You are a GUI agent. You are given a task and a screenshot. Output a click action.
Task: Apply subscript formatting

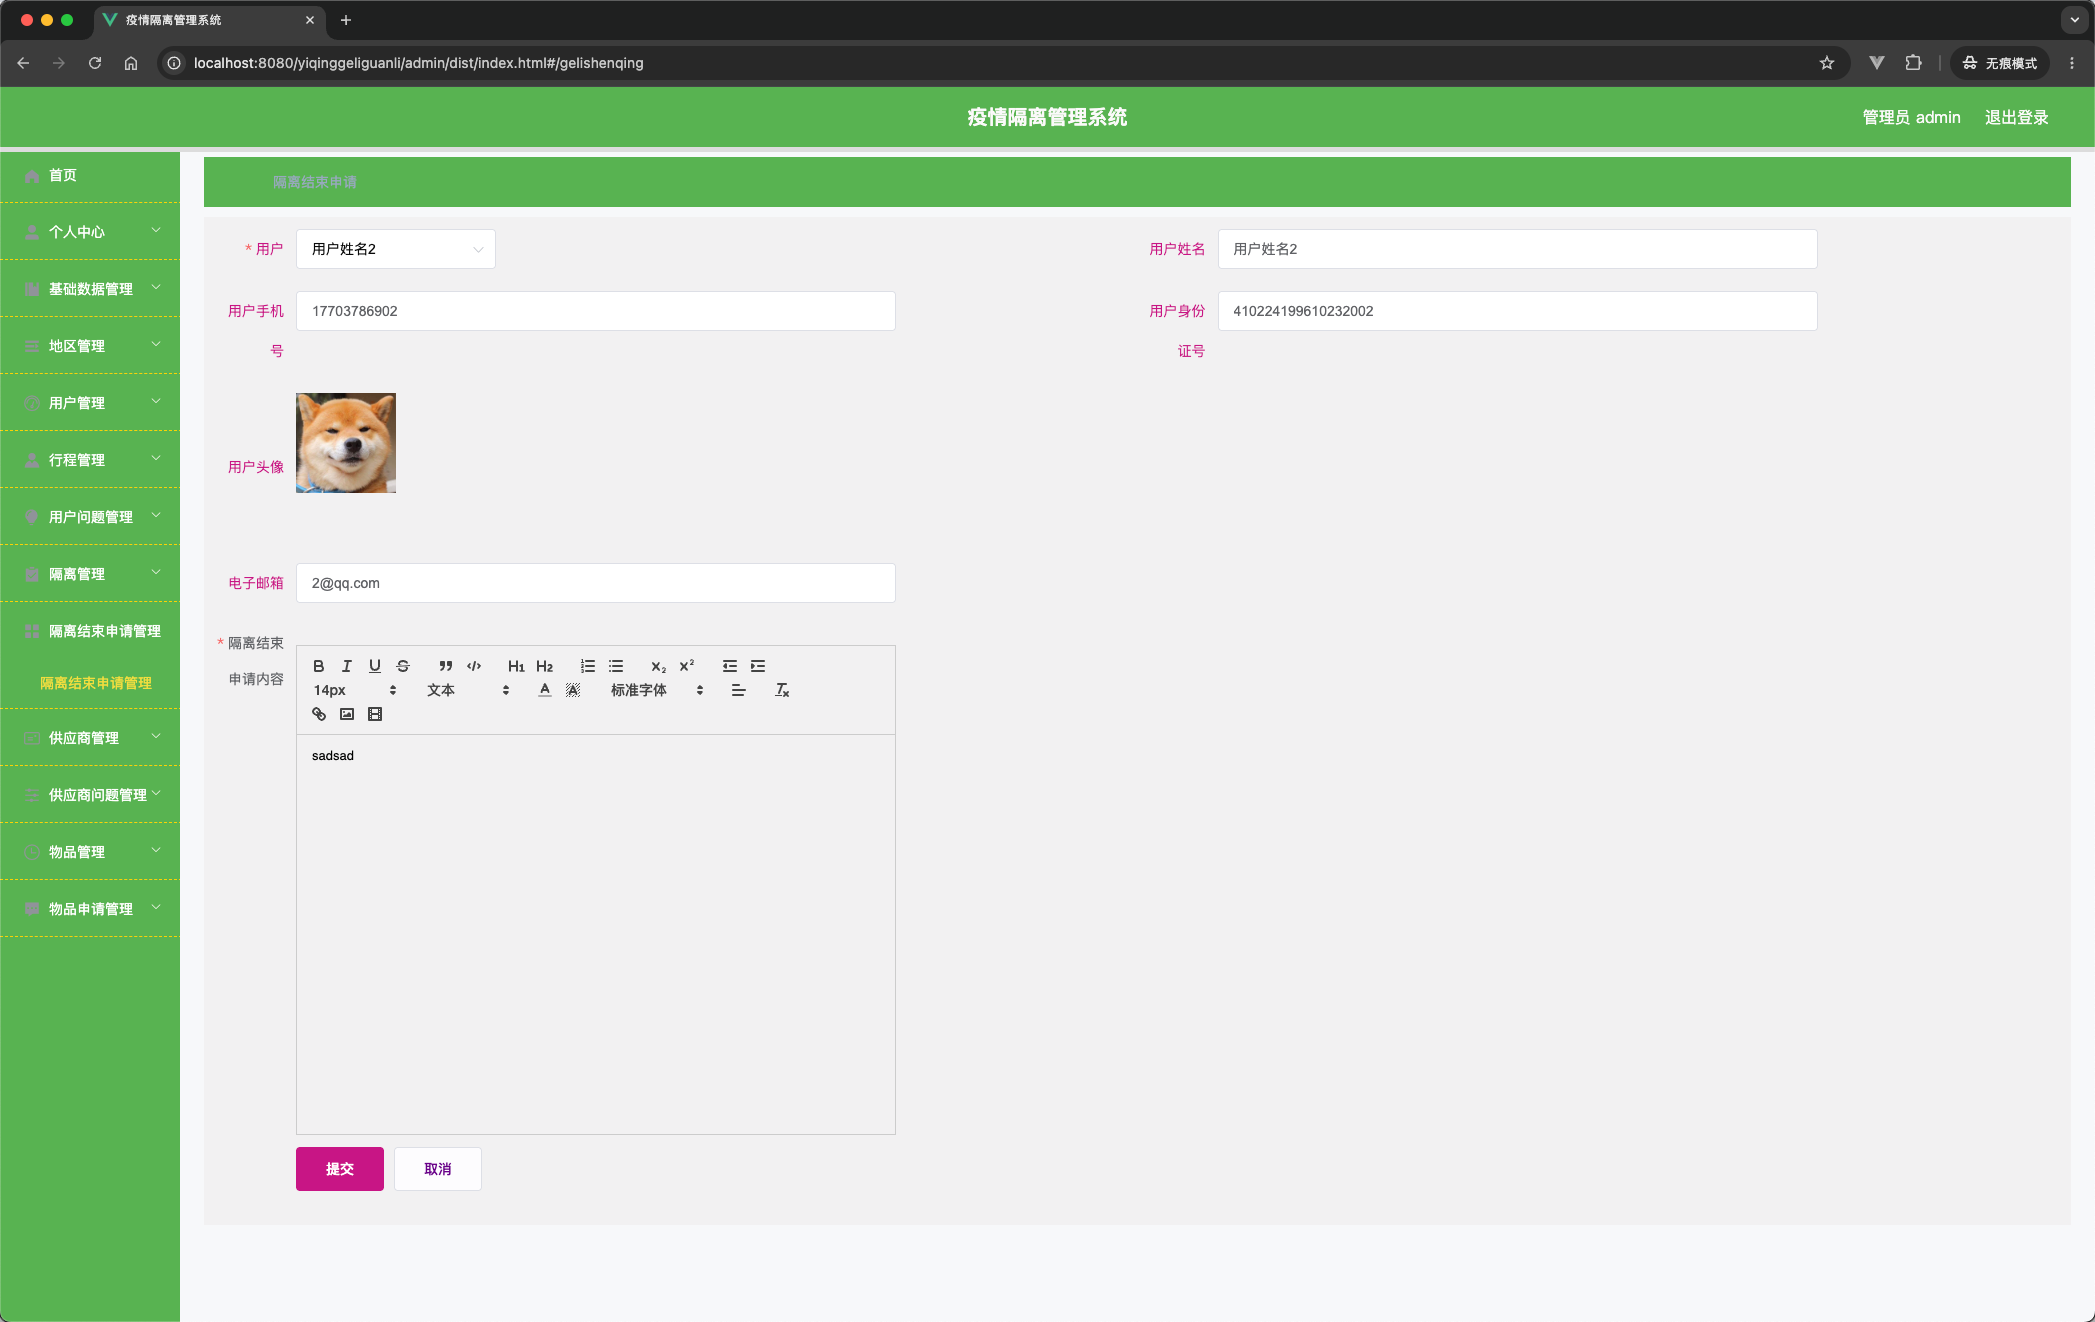pos(658,666)
